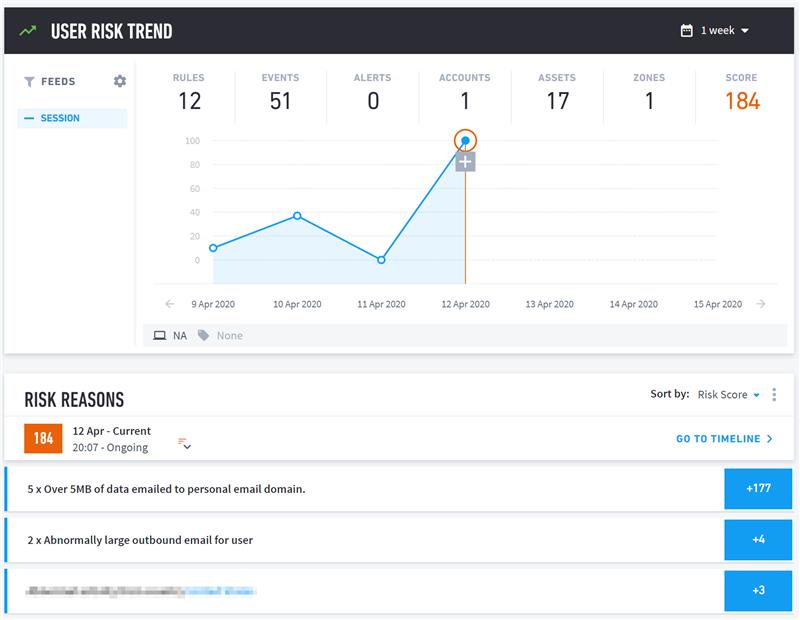The image size is (800, 620).
Task: Click the Feeds filter funnel icon
Action: click(29, 82)
